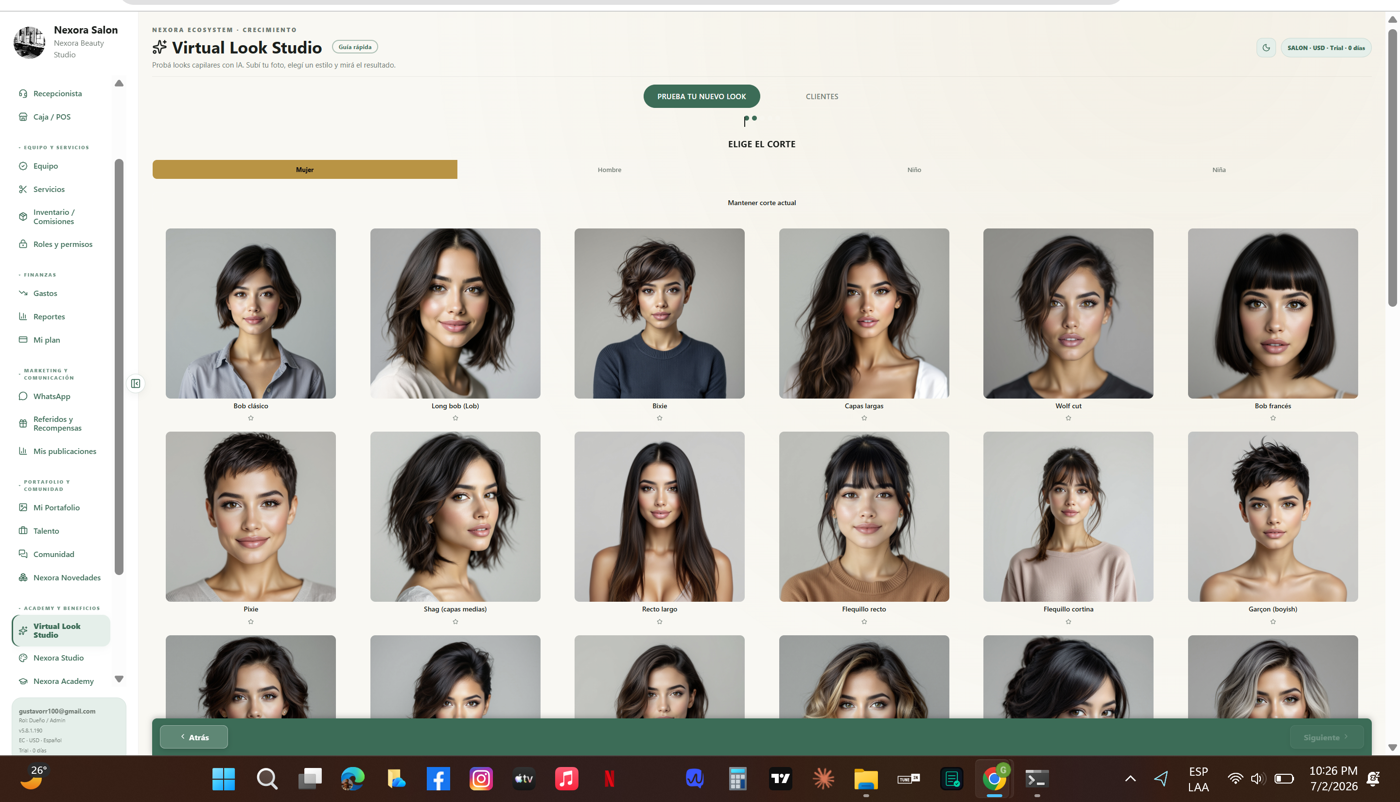Click Mantener corte actual
Viewport: 1400px width, 802px height.
(762, 203)
